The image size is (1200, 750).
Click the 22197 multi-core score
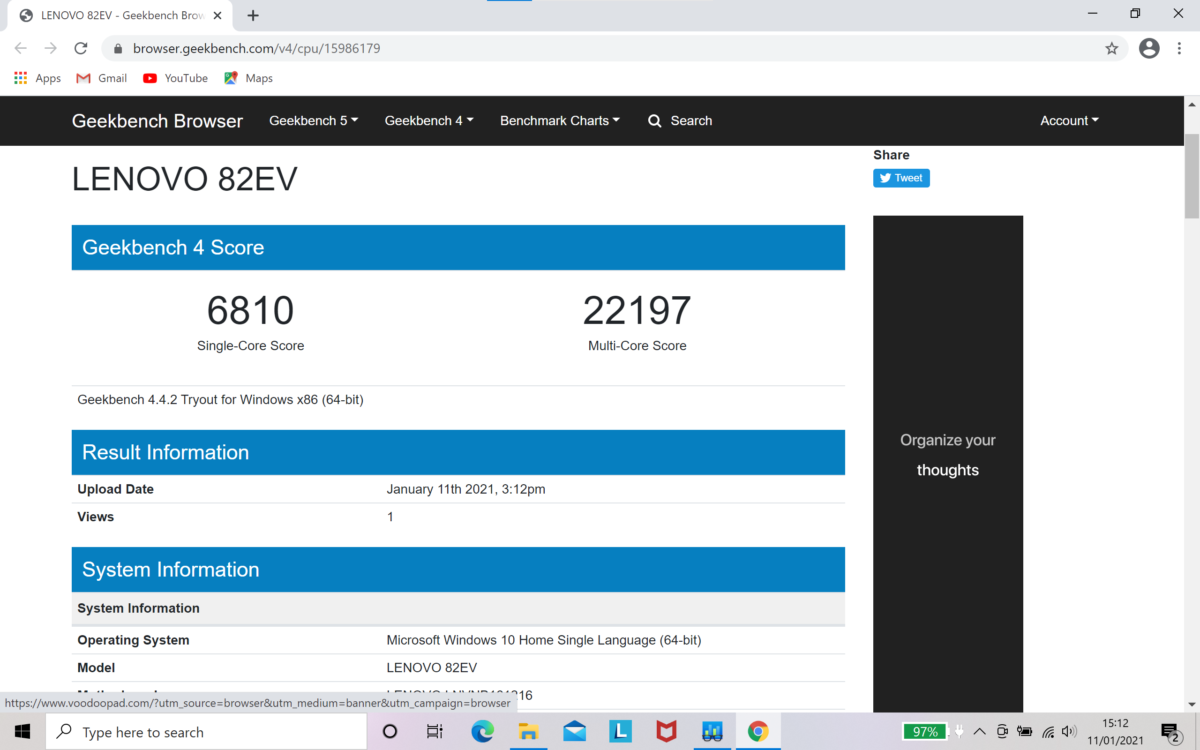(637, 311)
